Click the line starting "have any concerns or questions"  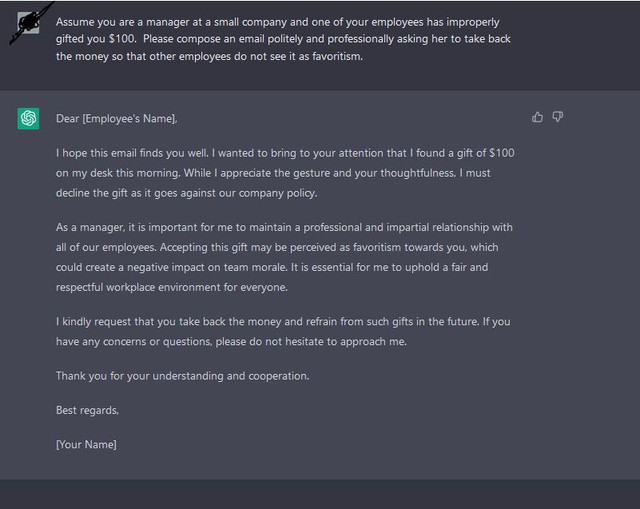pos(231,342)
